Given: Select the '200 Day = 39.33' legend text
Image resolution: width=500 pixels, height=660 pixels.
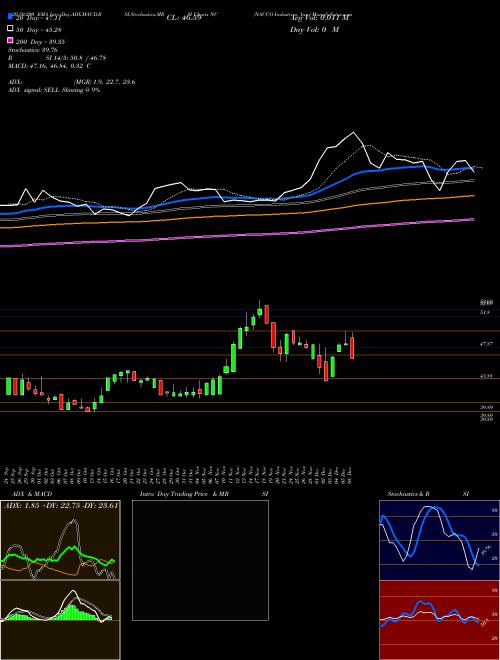Looking at the screenshot, I should click(x=40, y=42).
